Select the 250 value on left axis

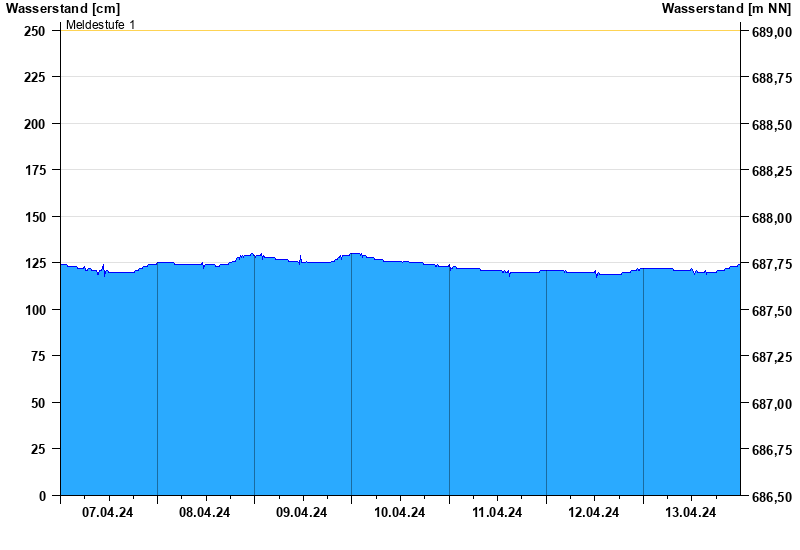pos(35,31)
